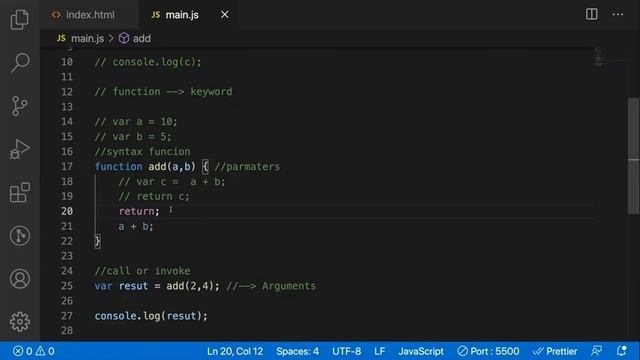The width and height of the screenshot is (640, 360).
Task: Click the 'resut' variable declaration
Action: click(133, 286)
